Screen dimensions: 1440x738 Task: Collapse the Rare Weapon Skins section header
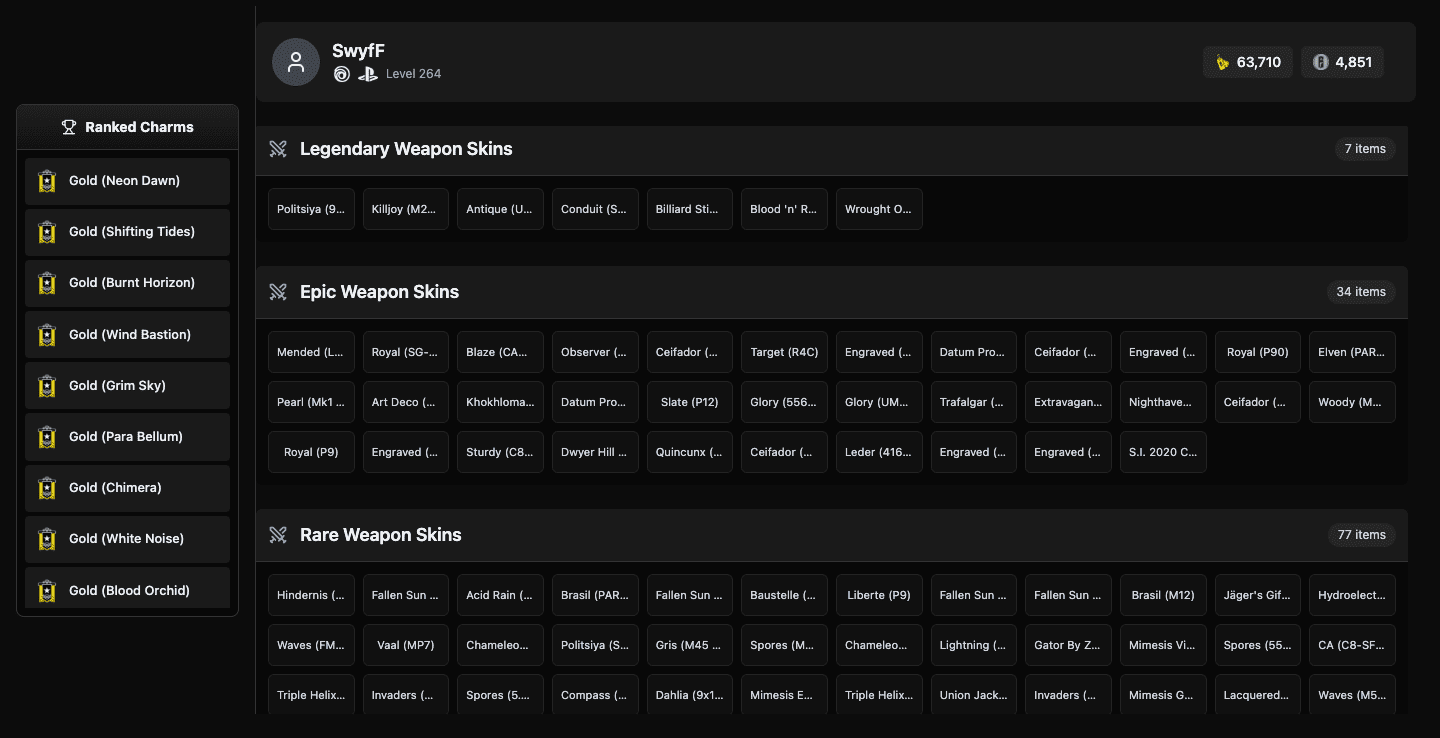point(381,535)
